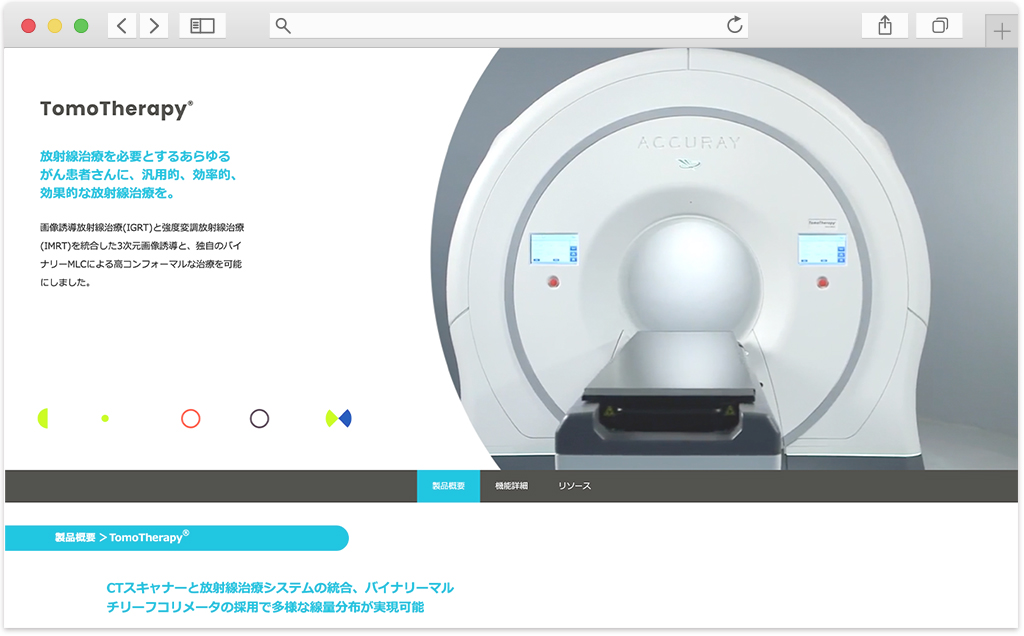Switch to the 機能詳細 tab
The width and height of the screenshot is (1024, 636).
tap(511, 486)
